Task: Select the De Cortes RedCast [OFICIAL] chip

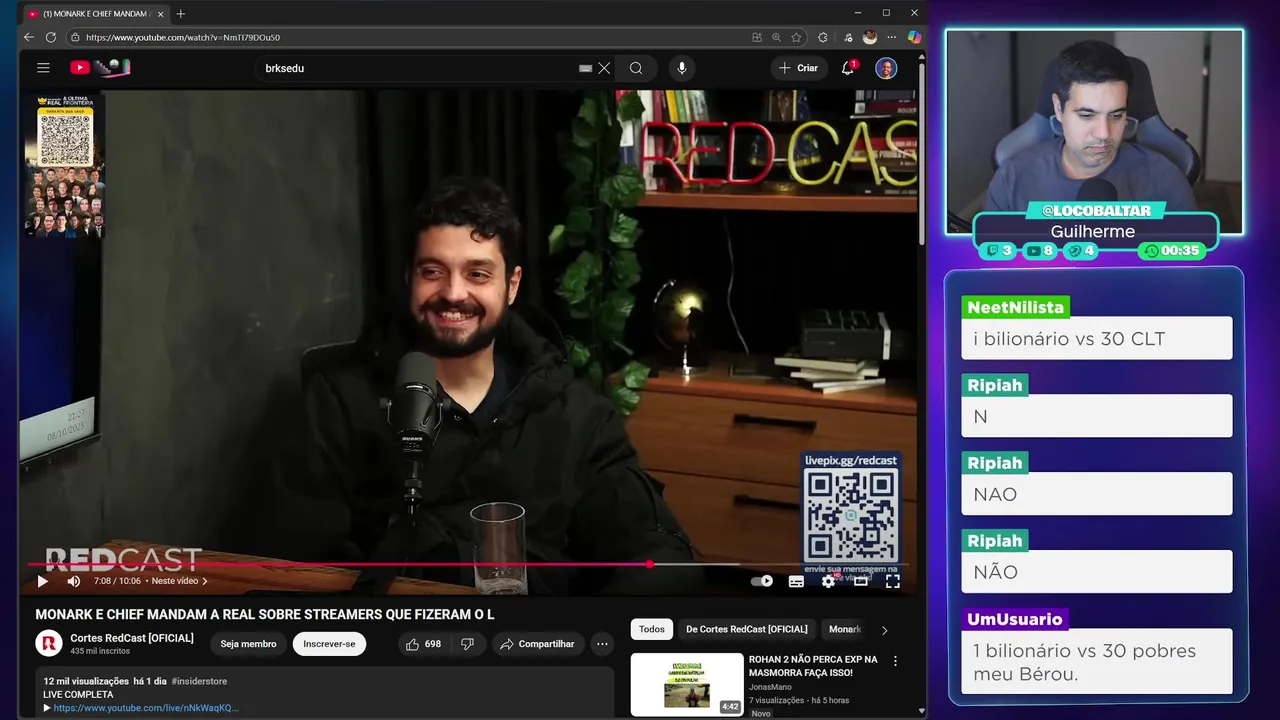Action: coord(747,629)
